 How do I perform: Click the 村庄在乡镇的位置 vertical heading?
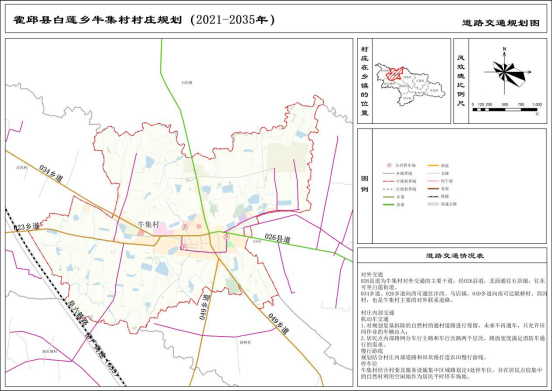[x=364, y=81]
